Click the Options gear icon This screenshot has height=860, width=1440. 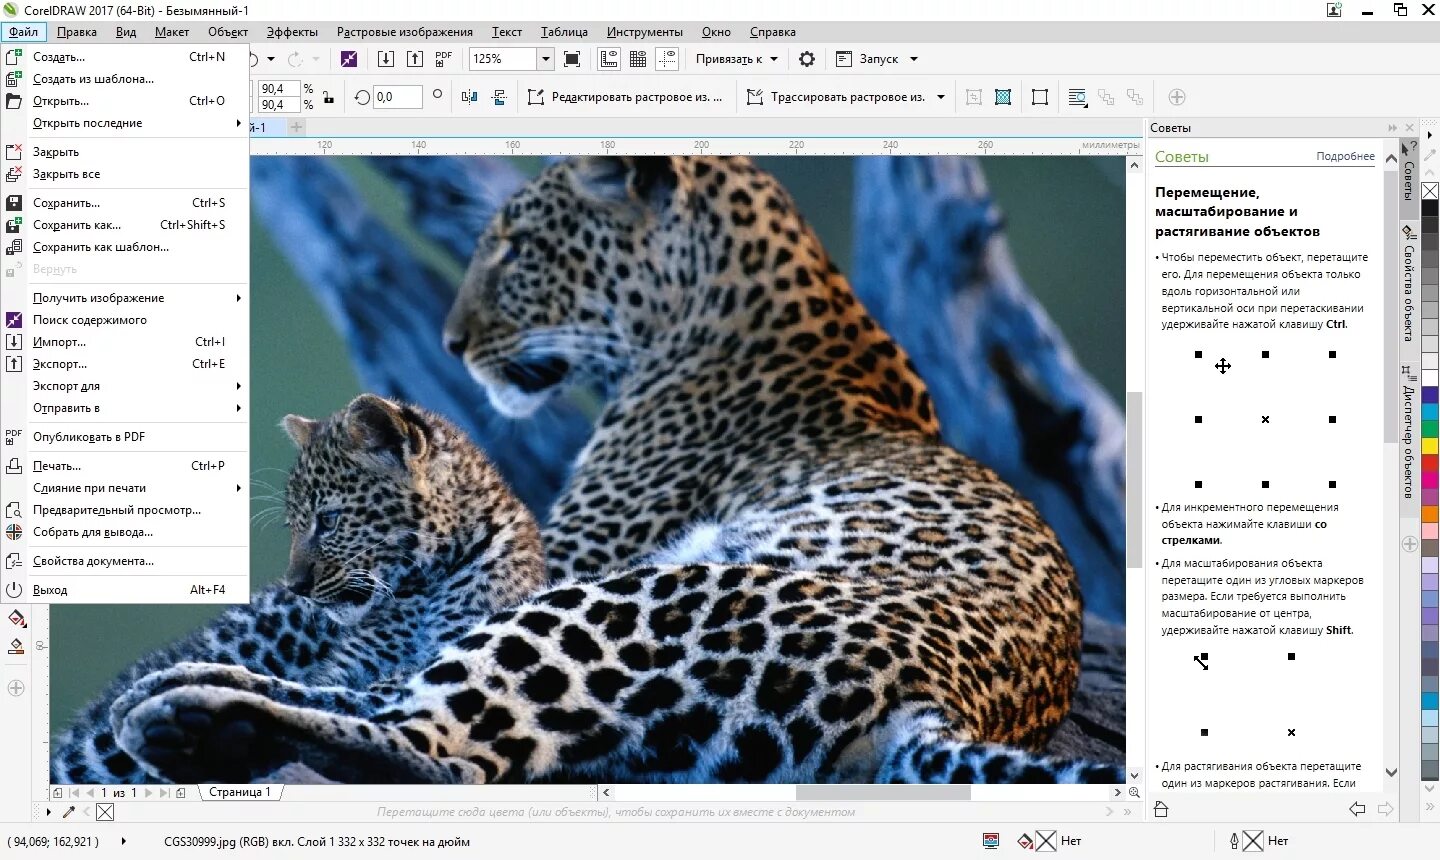[807, 59]
